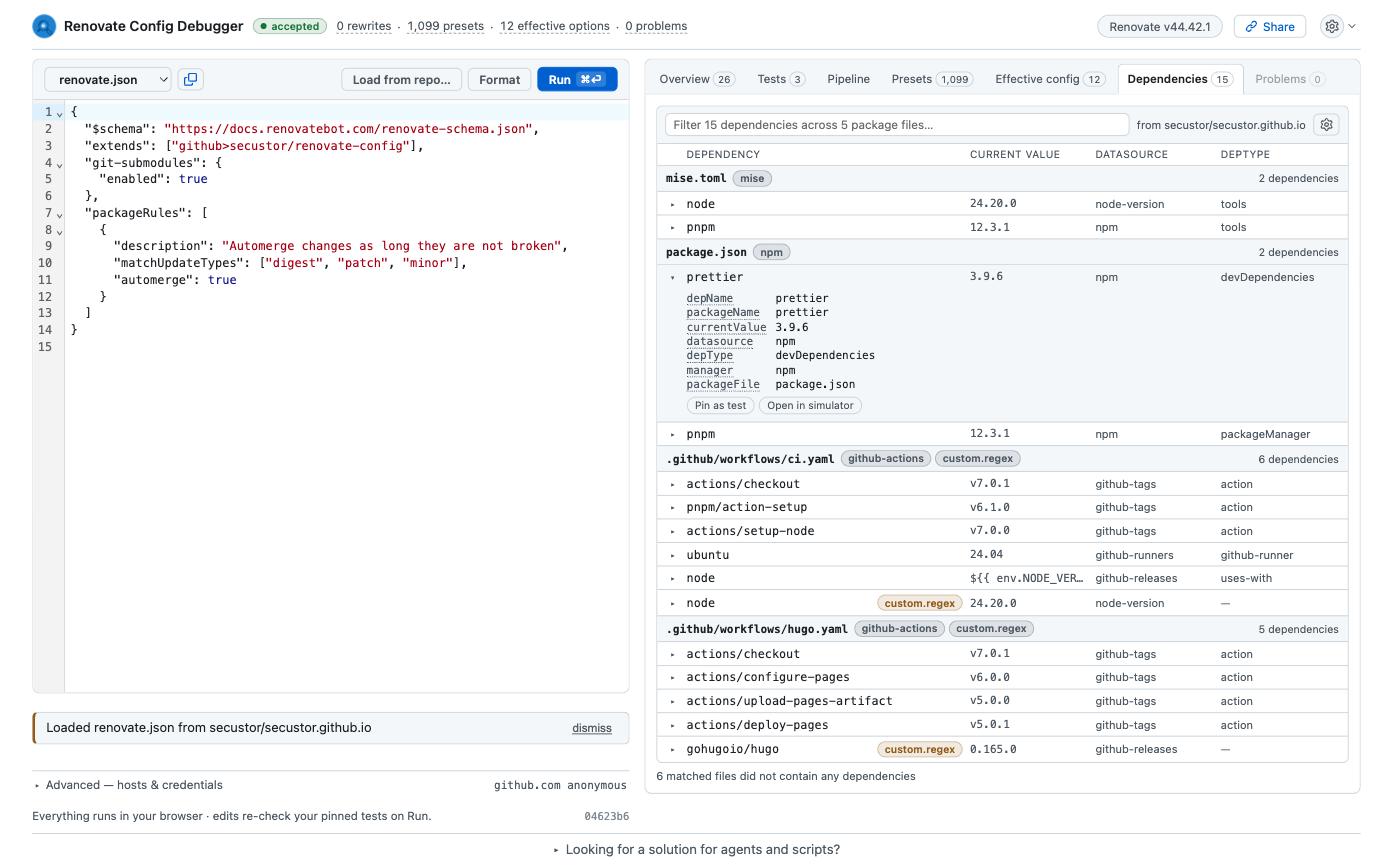This screenshot has width=1393, height=868.
Task: Click the '12 effective options' header link
Action: [x=555, y=26]
